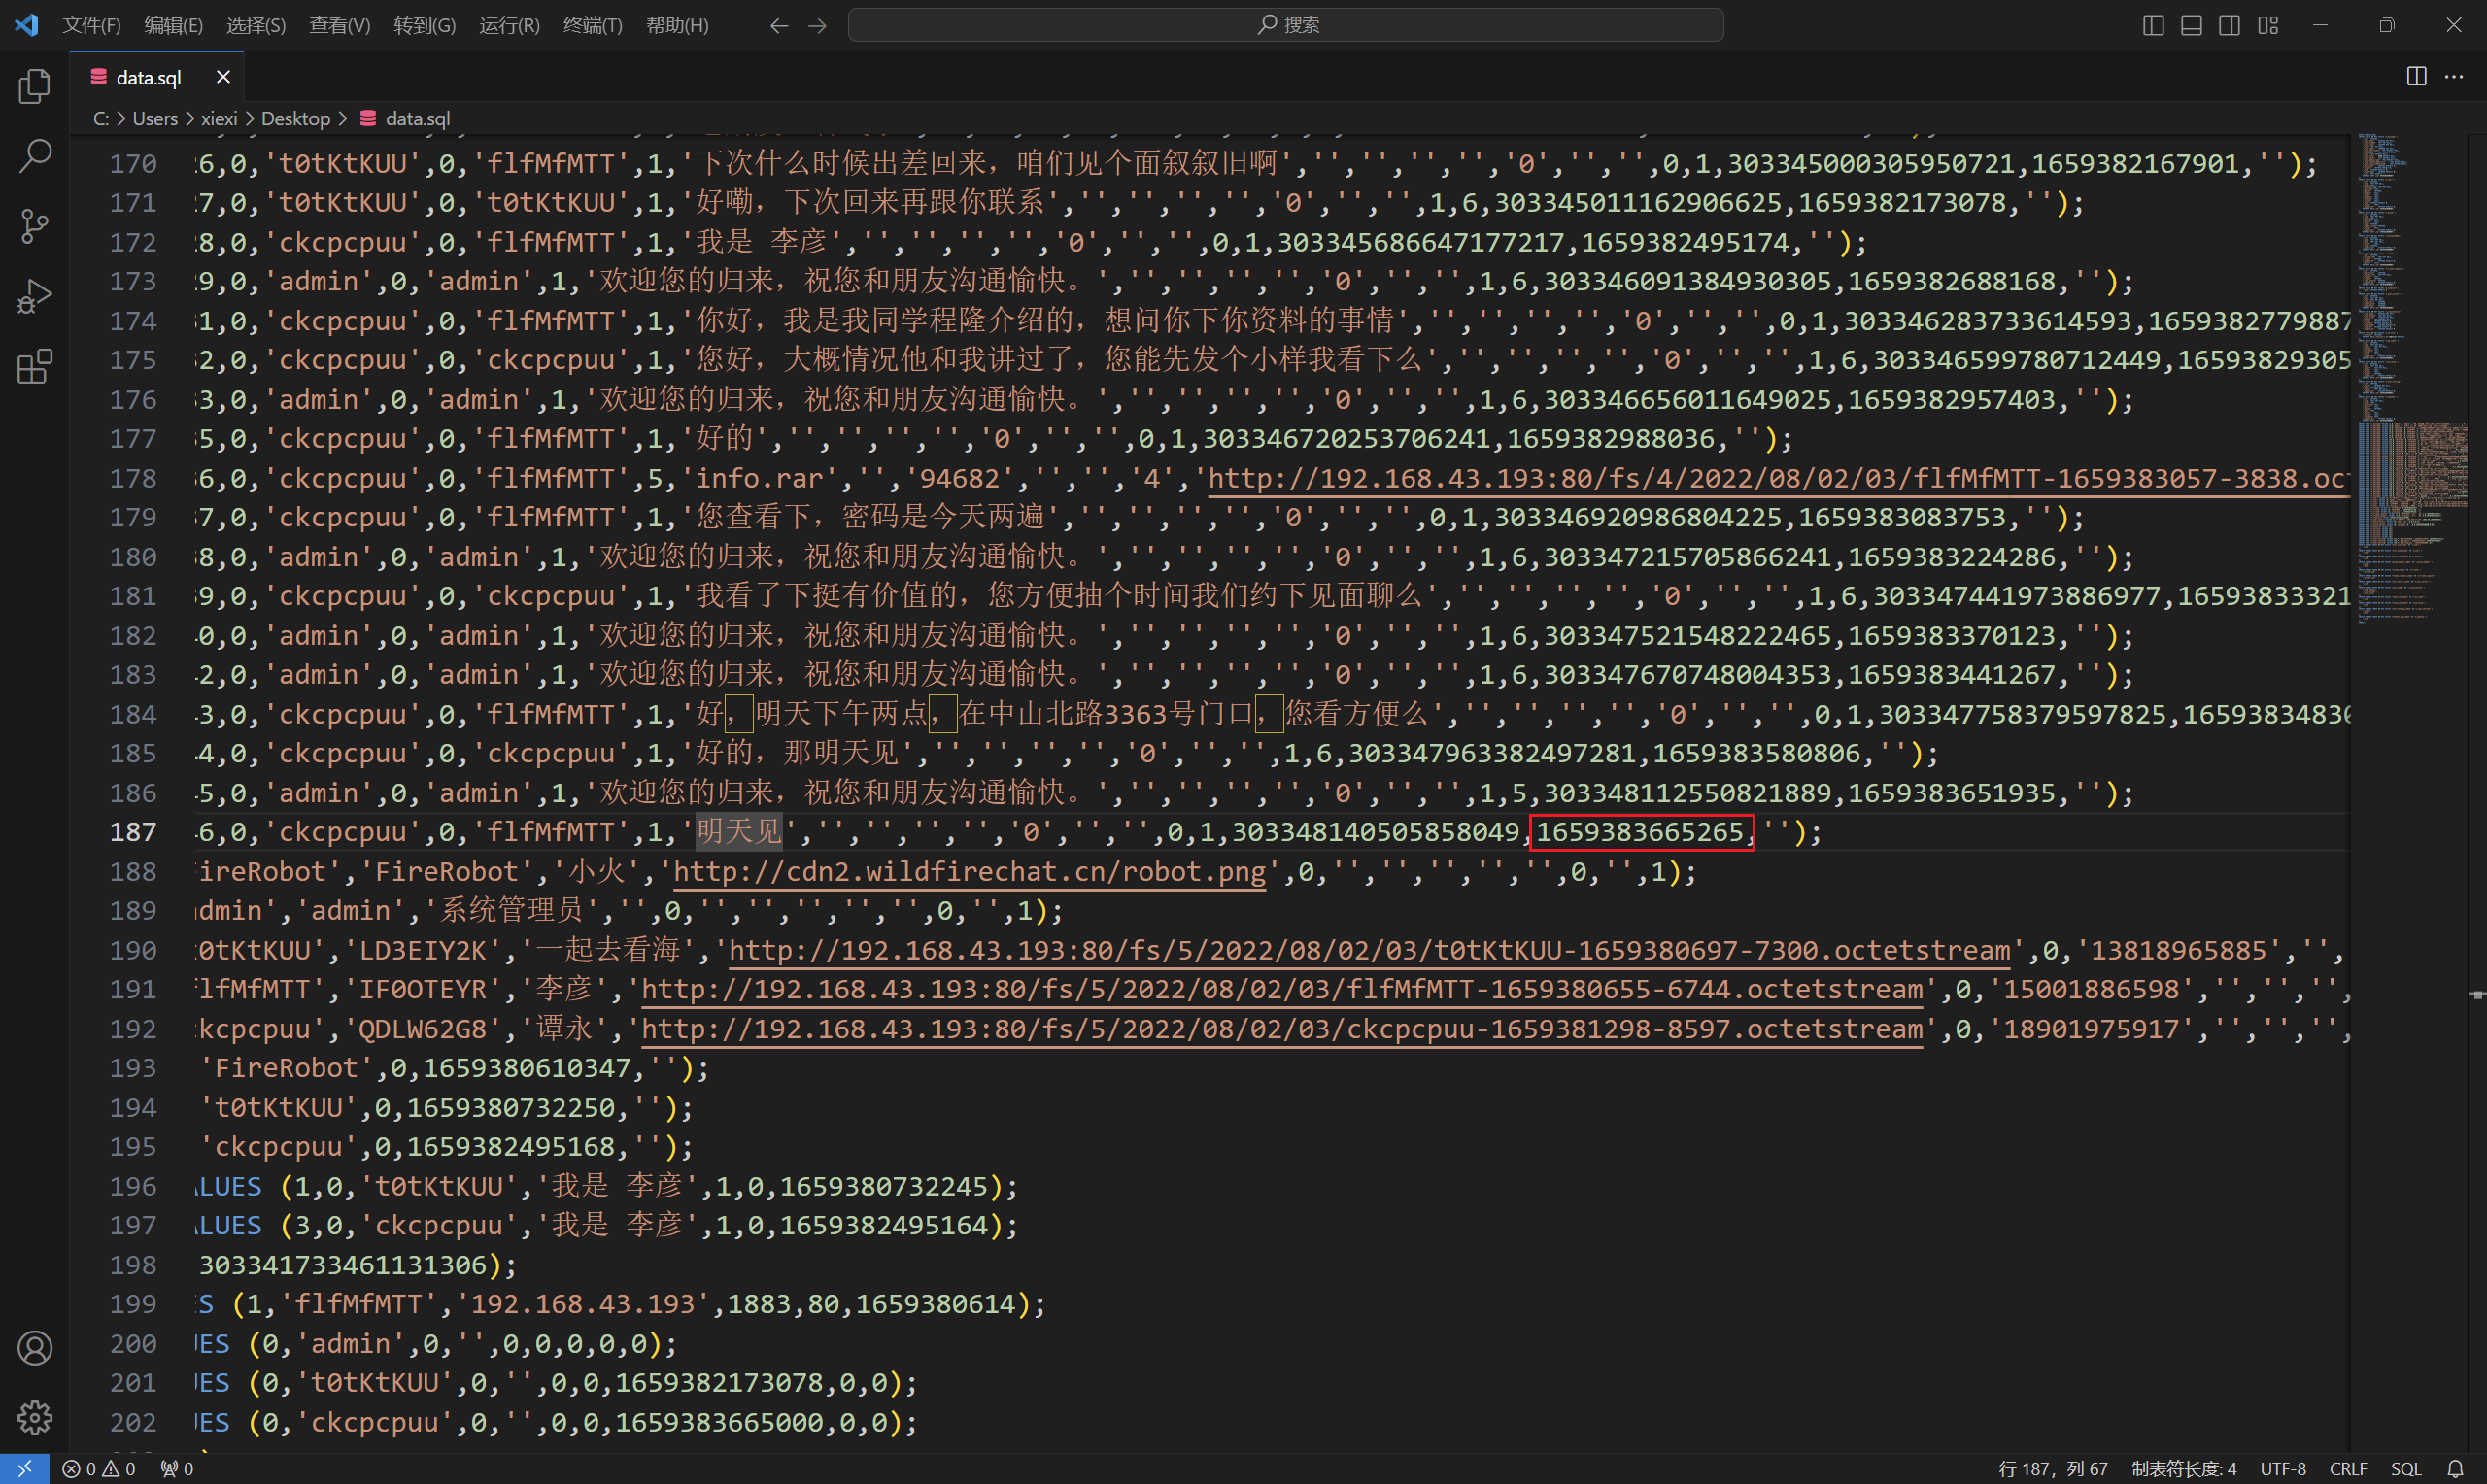Open remote window button in status bar
The image size is (2487, 1484).
point(24,1469)
